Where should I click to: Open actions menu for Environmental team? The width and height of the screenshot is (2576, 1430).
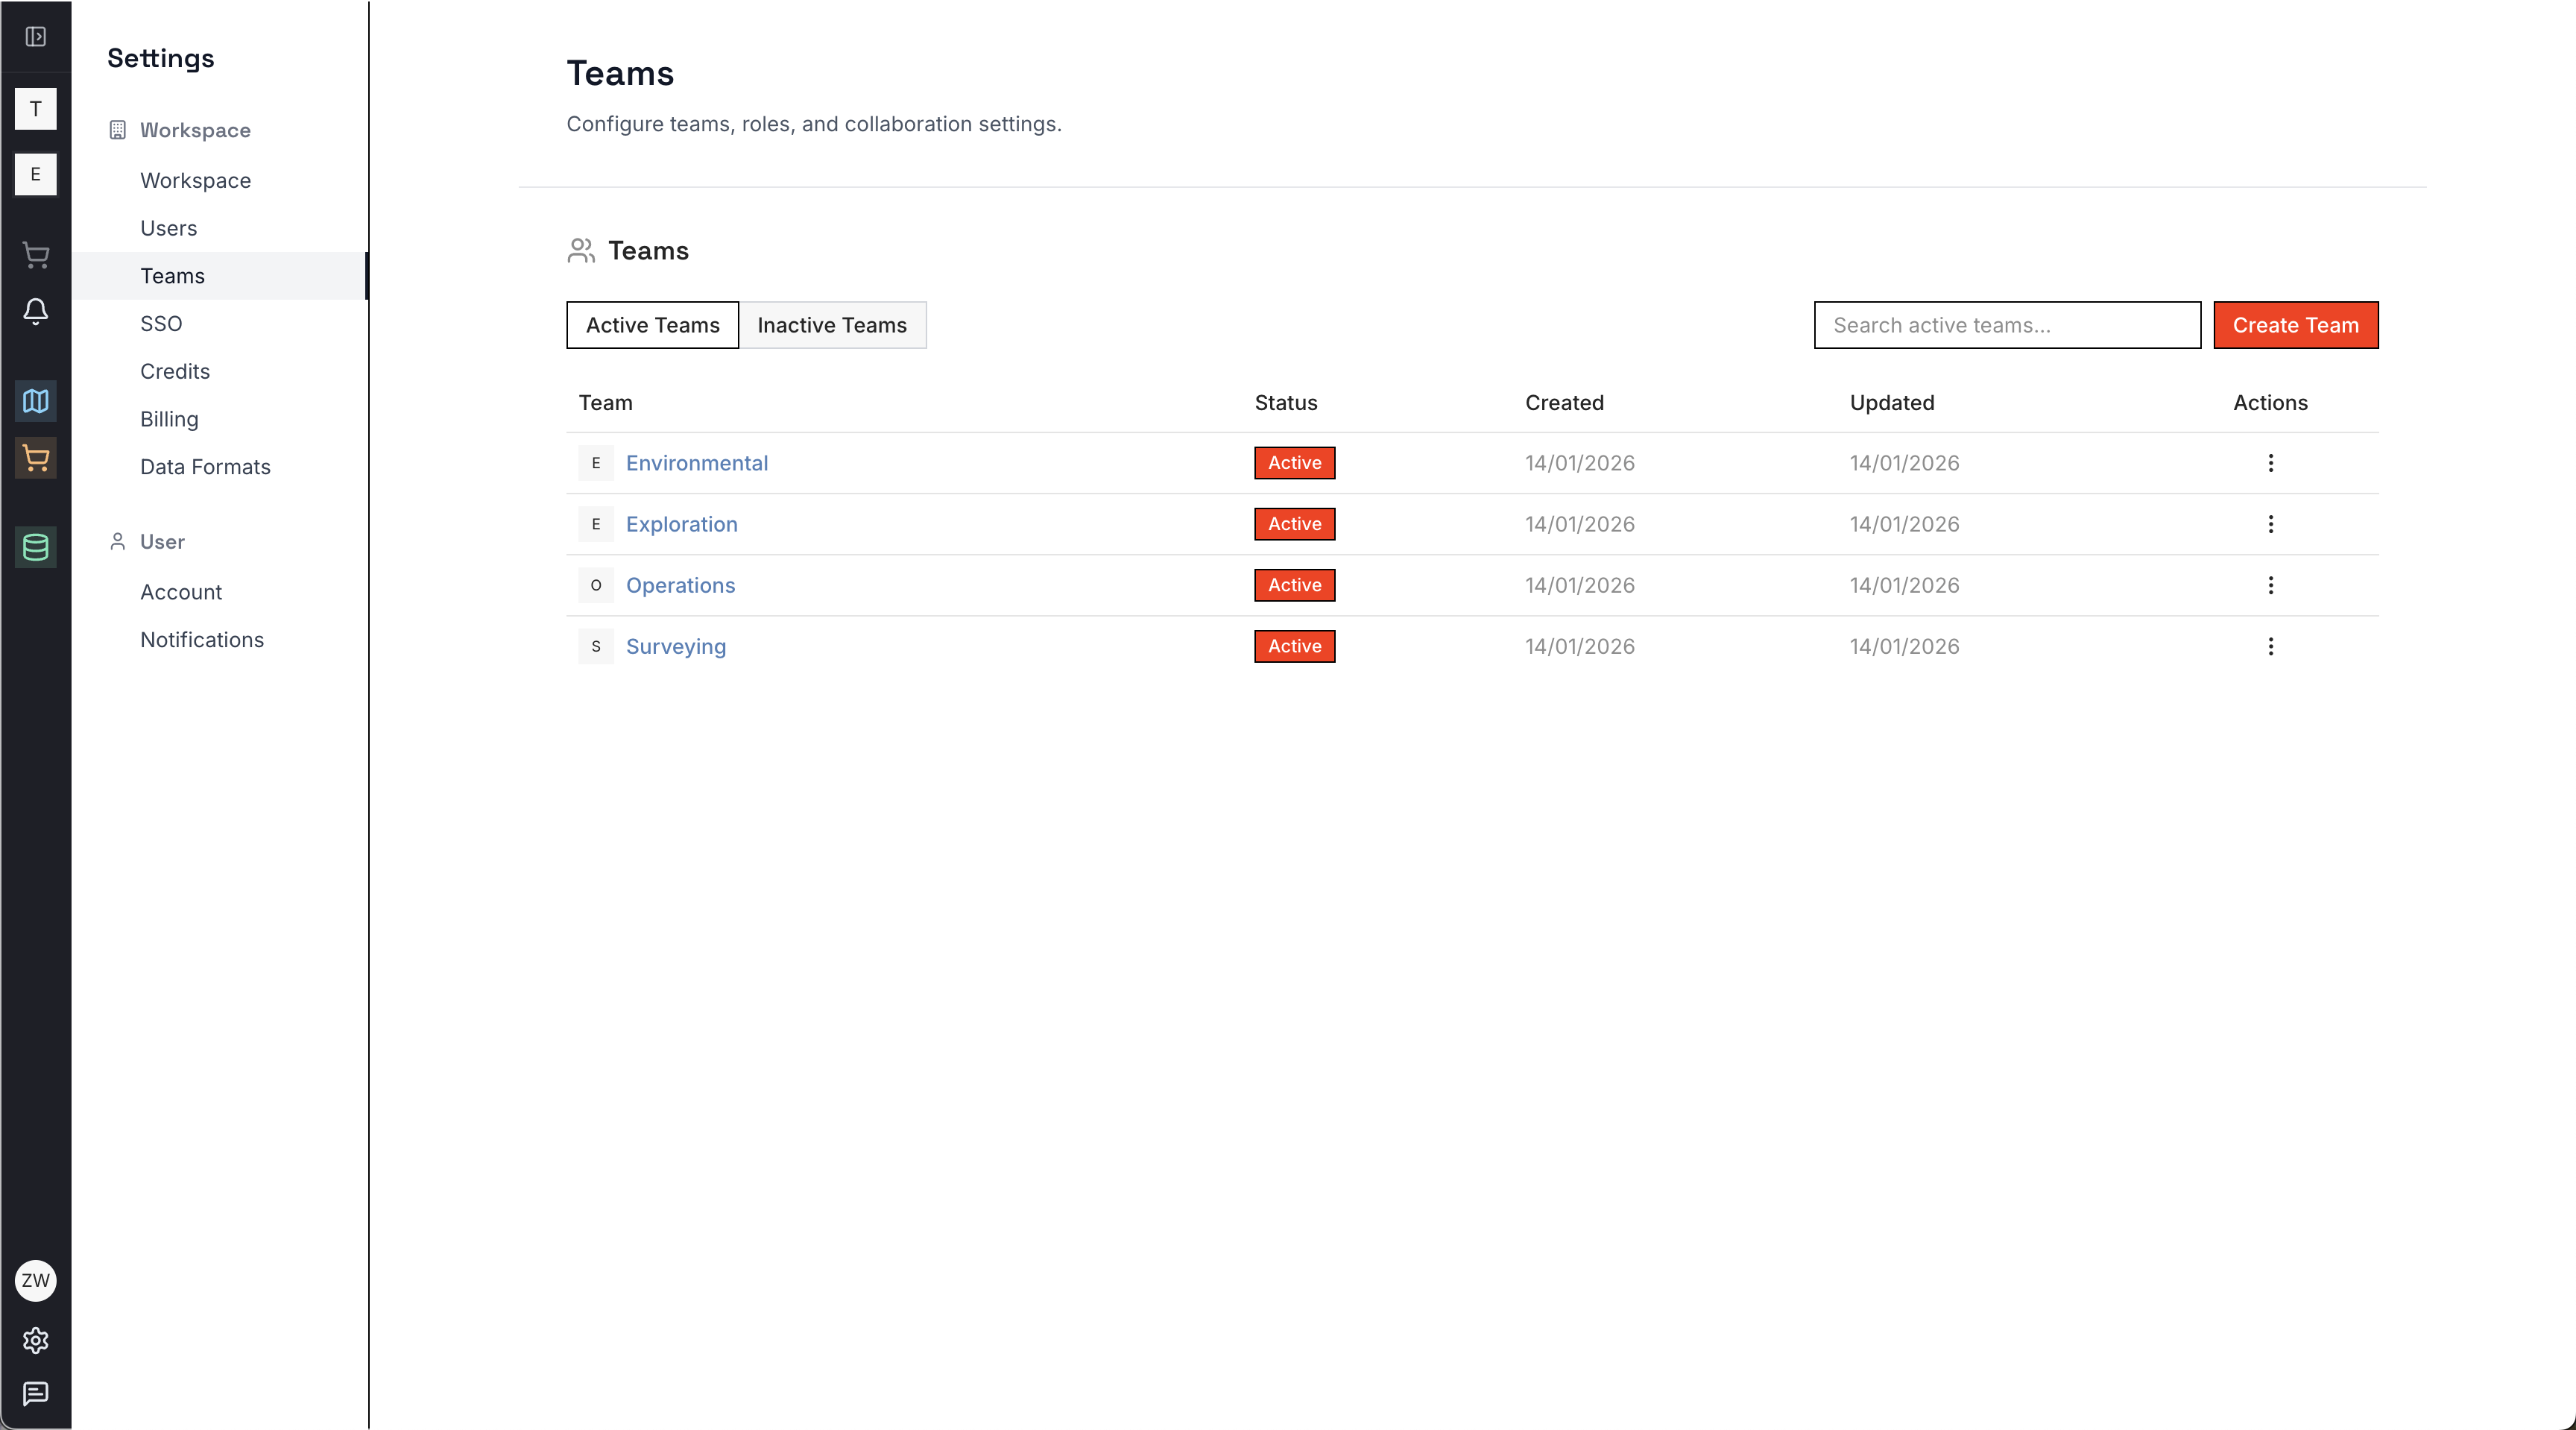click(x=2271, y=463)
